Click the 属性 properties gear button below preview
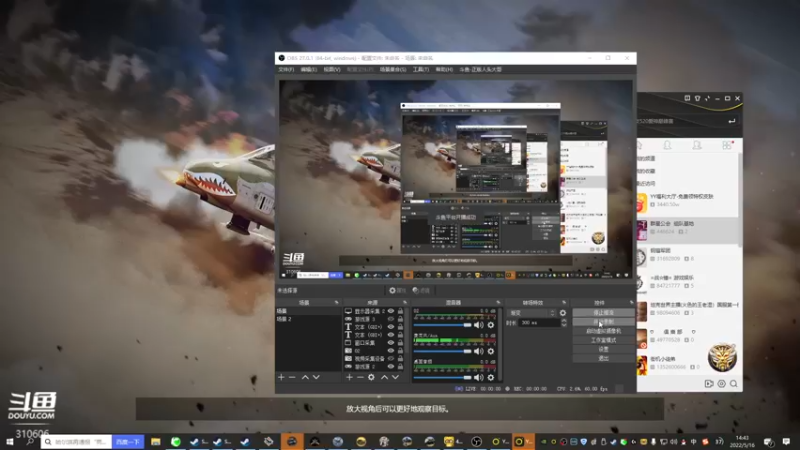 coord(397,290)
